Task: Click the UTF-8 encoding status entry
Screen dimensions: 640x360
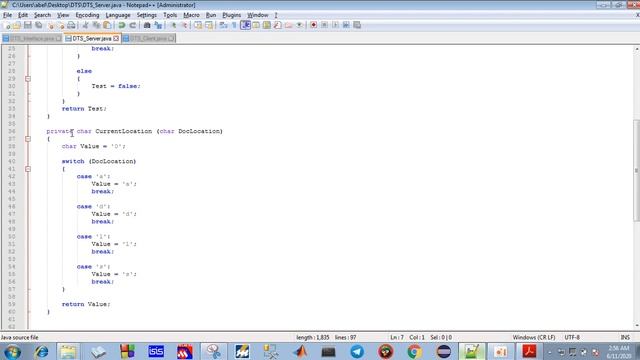Action: [x=572, y=338]
